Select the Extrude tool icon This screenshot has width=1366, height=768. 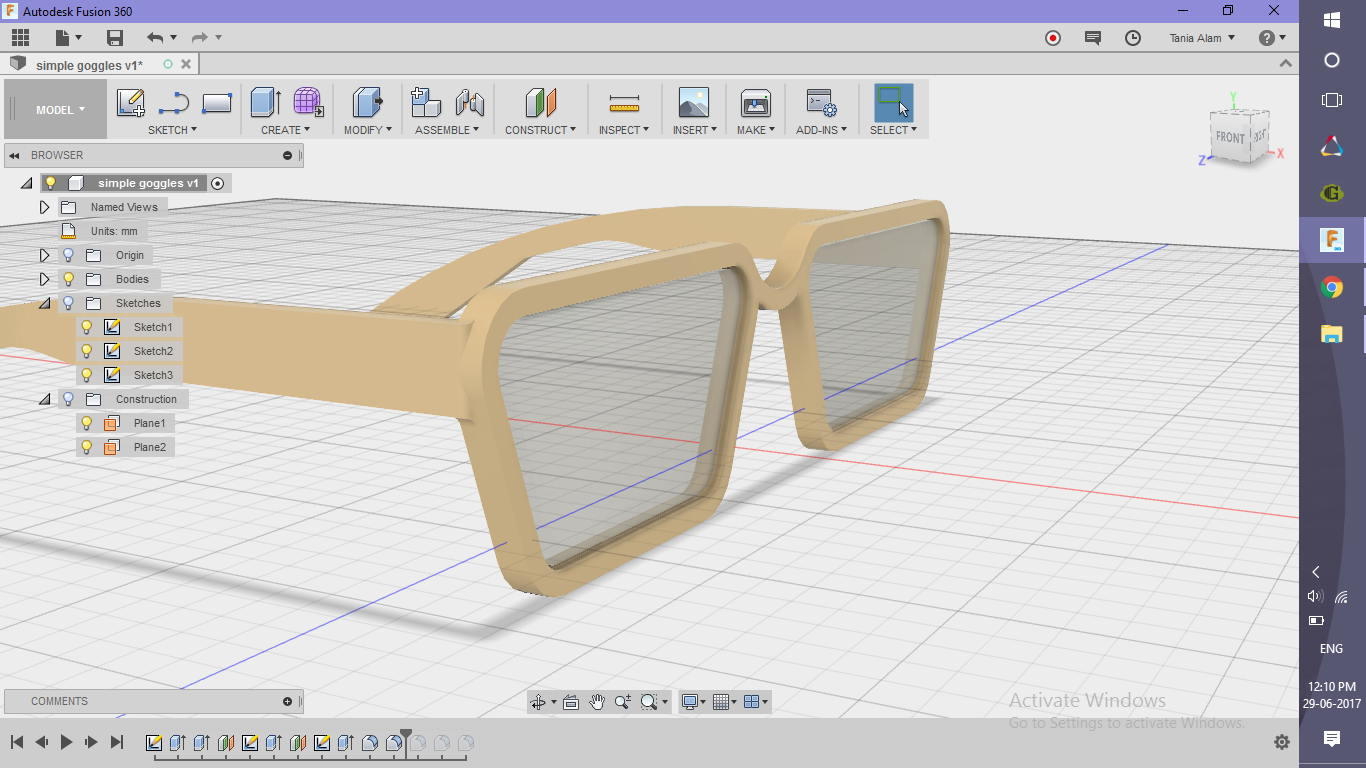click(265, 102)
